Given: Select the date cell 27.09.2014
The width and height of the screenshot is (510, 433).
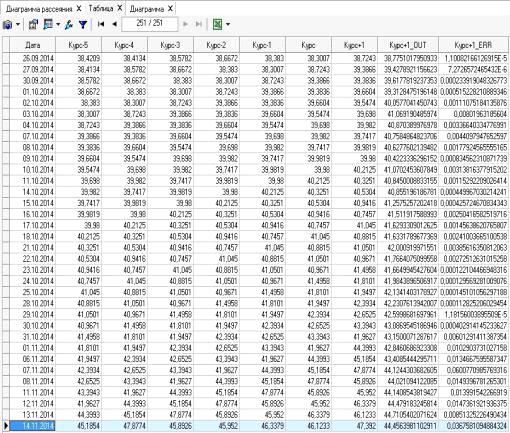Looking at the screenshot, I should pos(32,69).
